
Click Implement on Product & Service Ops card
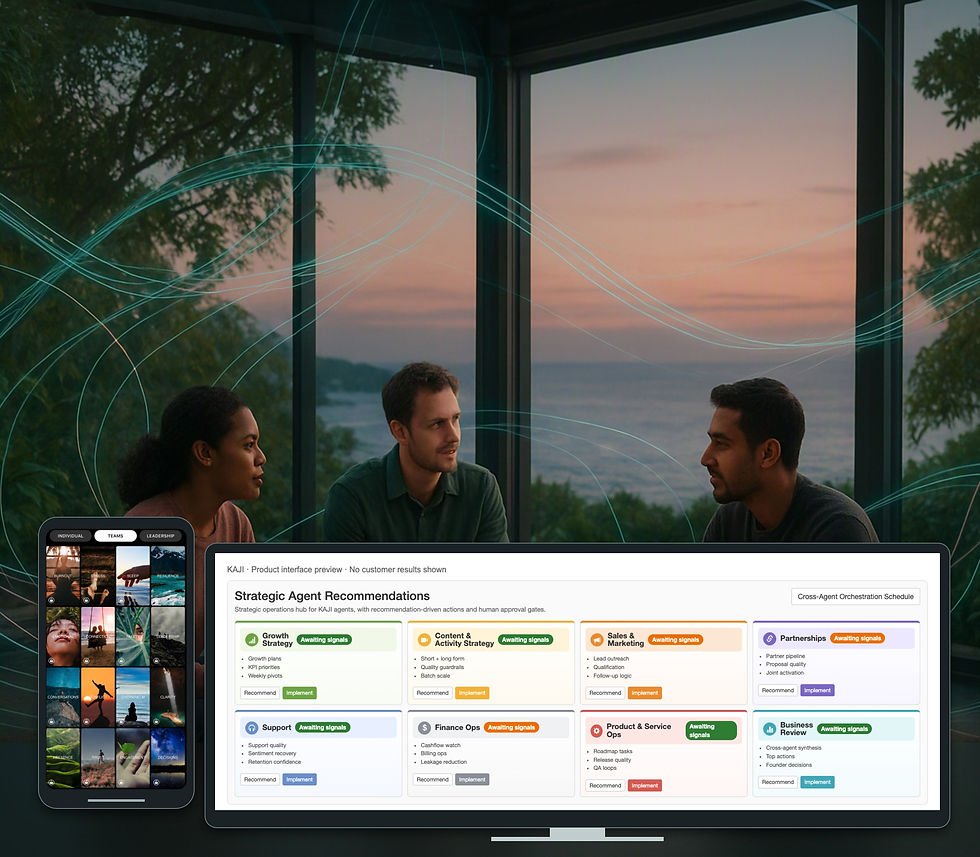point(644,785)
